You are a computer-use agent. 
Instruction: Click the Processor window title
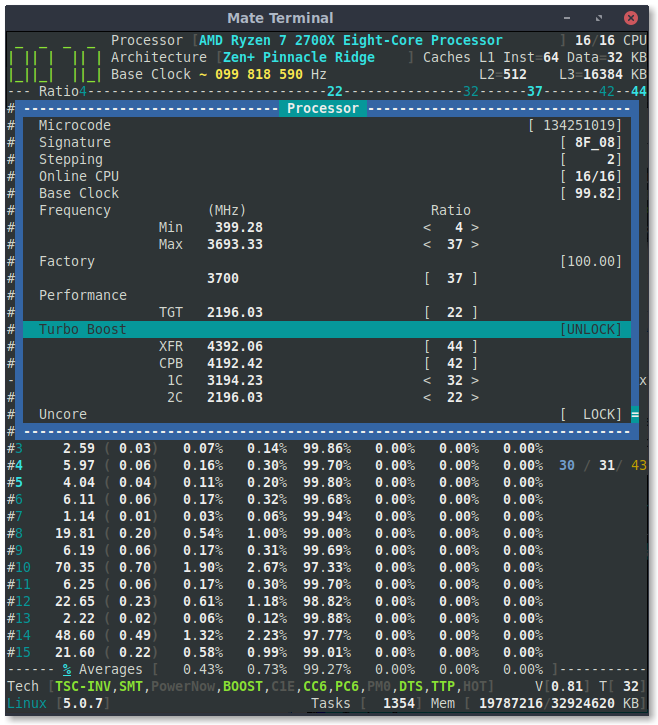coord(323,109)
